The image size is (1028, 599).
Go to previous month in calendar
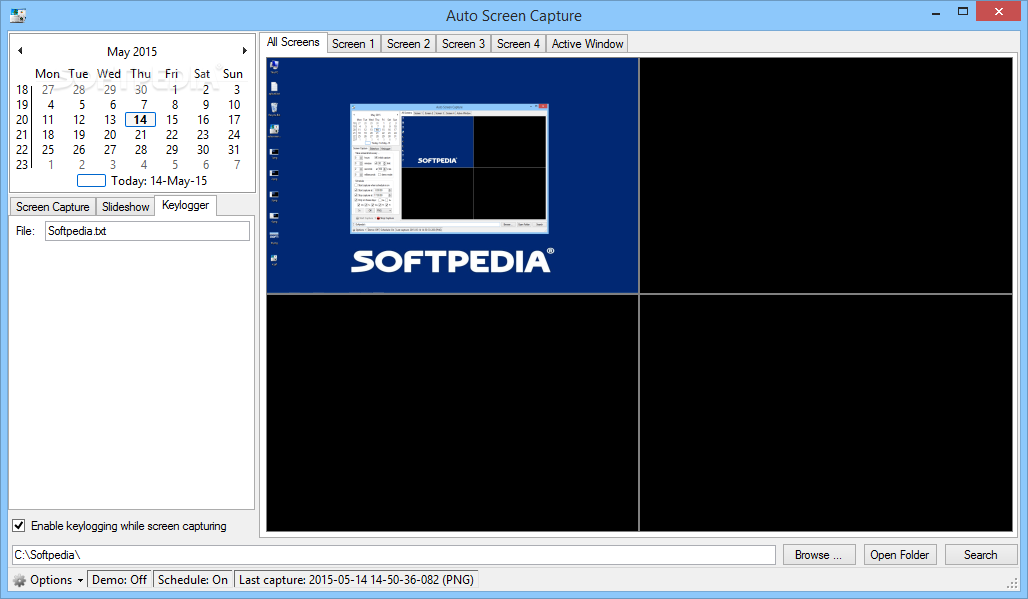20,50
